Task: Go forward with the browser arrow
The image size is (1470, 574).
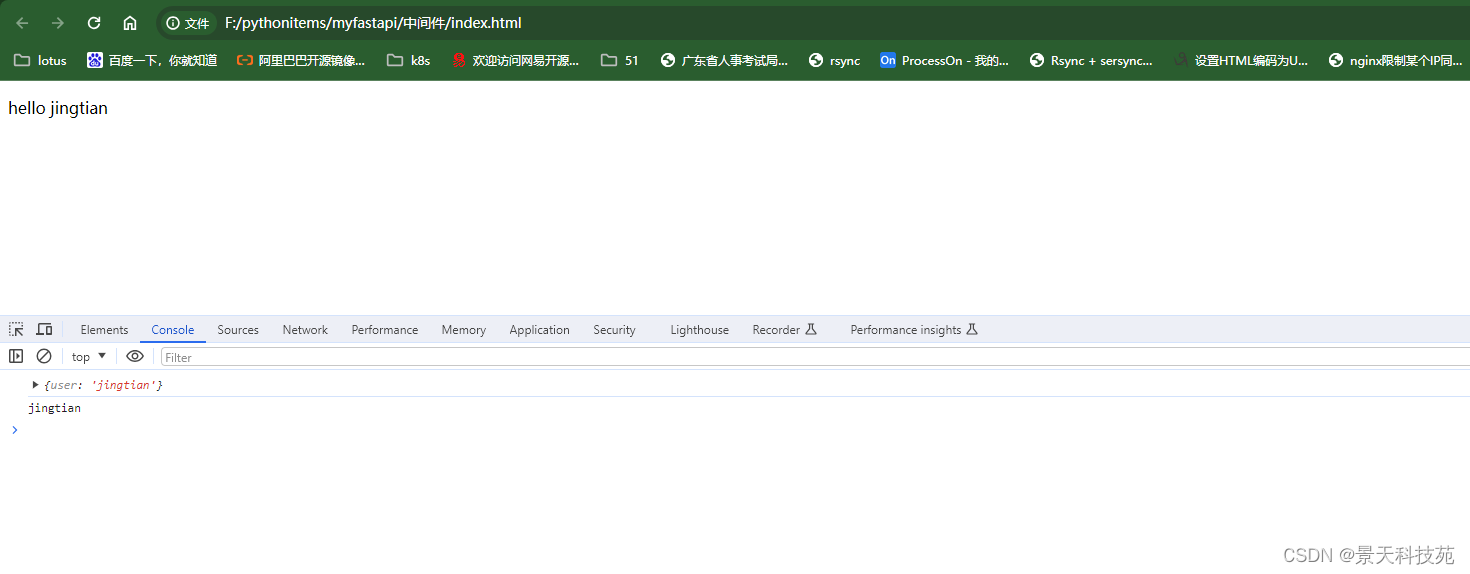Action: pyautogui.click(x=58, y=23)
